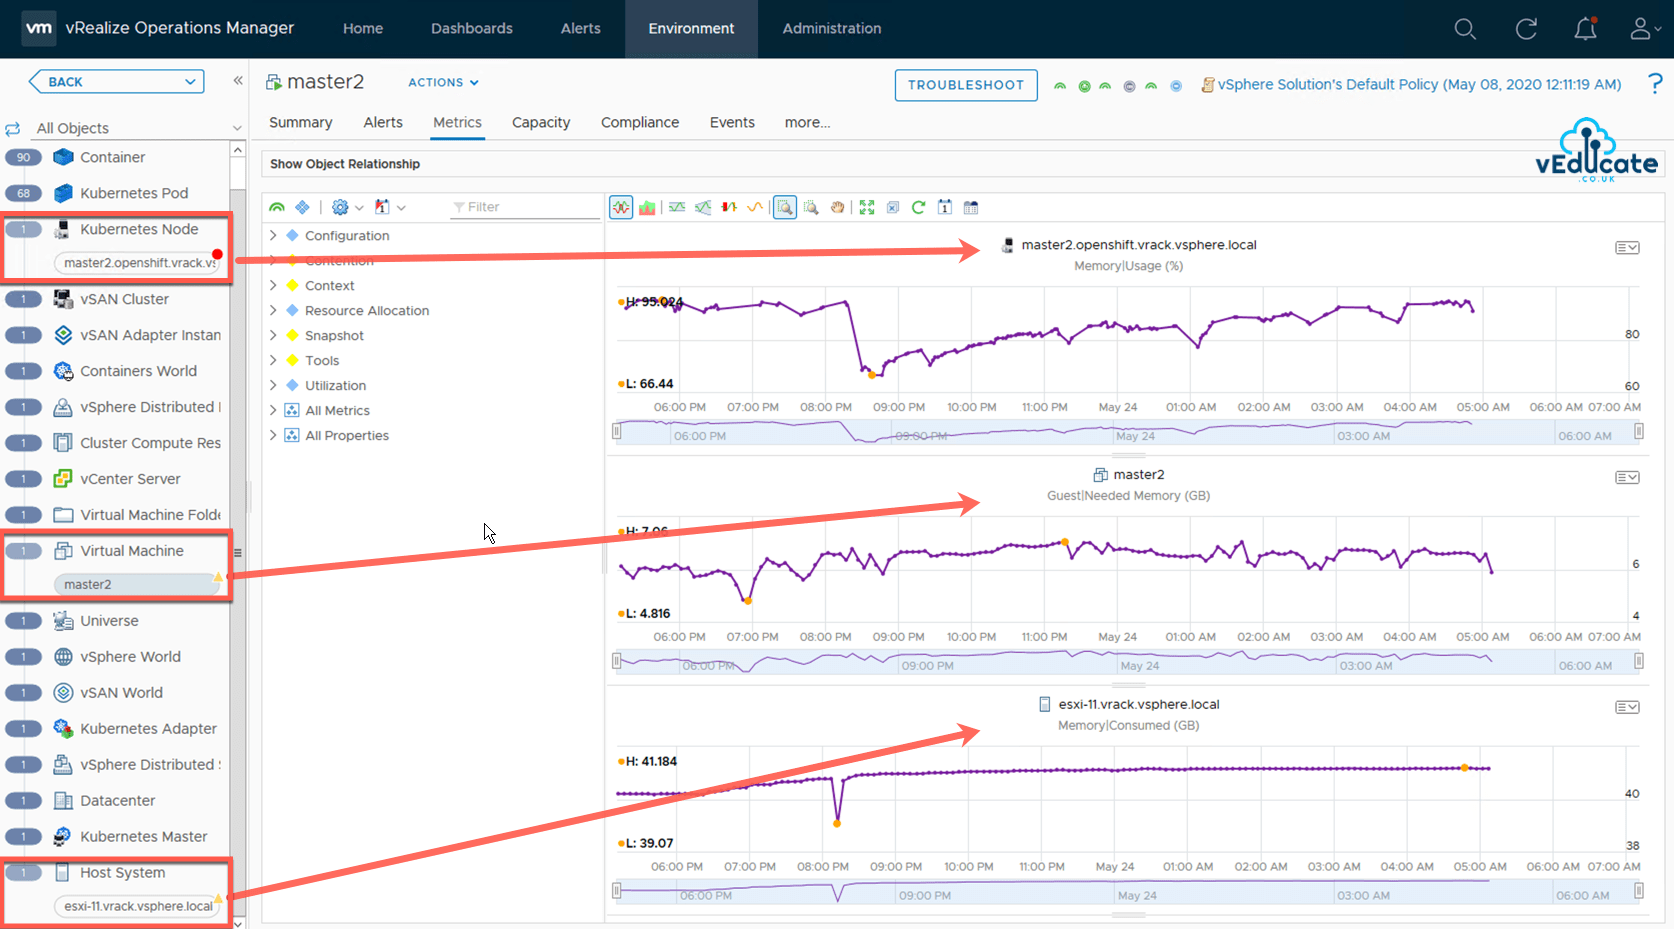
Task: Click the All Objects refresh arrows icon
Action: (13, 128)
